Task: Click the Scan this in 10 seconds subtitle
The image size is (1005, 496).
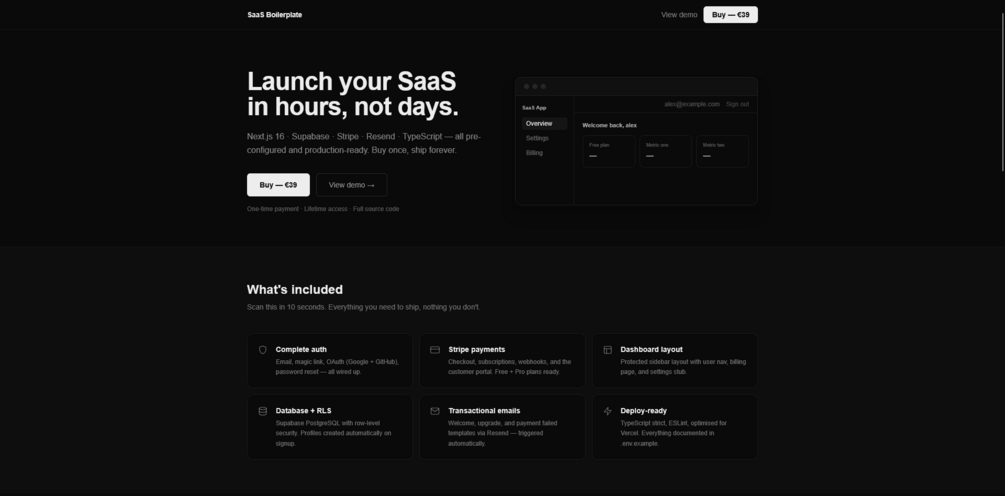Action: 363,308
